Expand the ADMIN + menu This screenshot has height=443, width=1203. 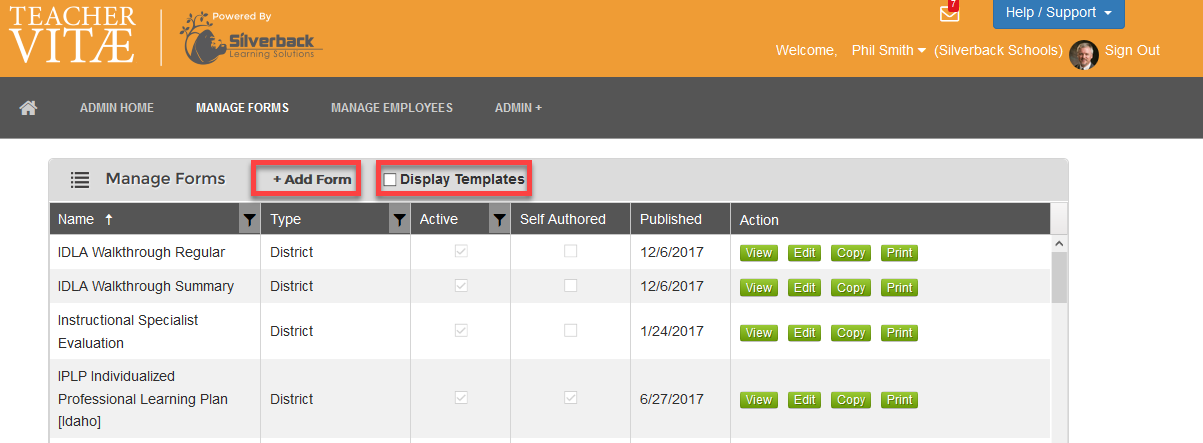[518, 108]
